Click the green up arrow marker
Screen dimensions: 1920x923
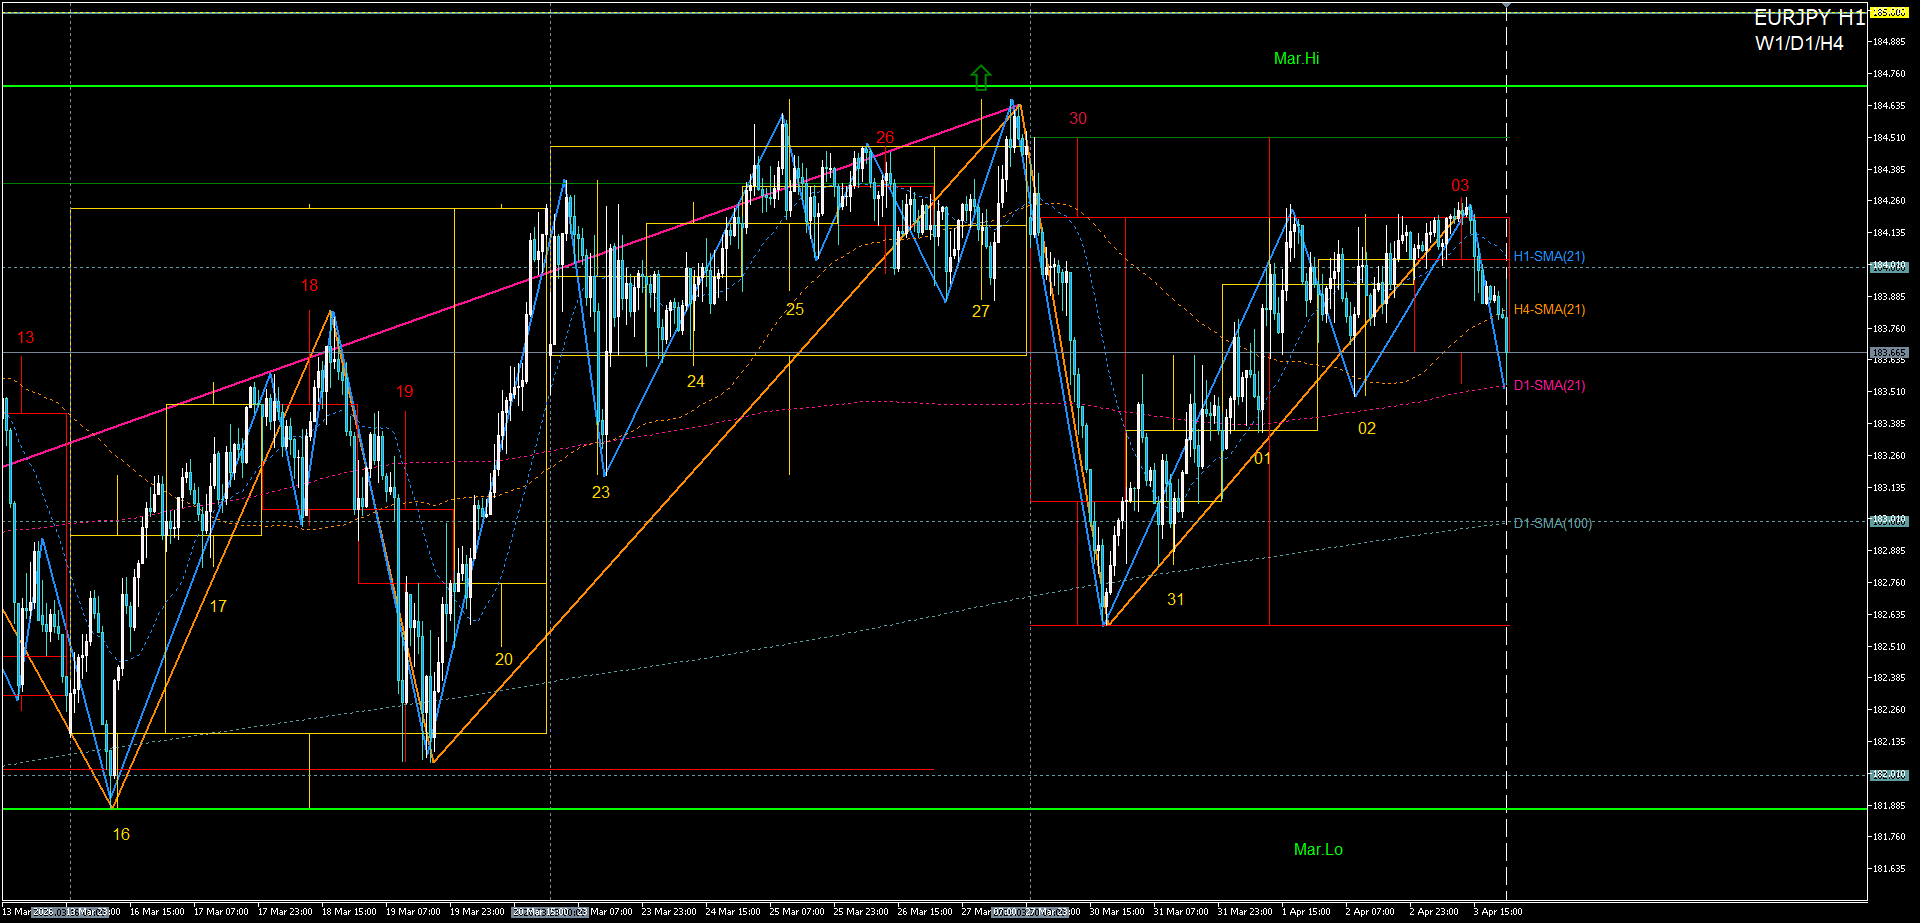point(981,76)
